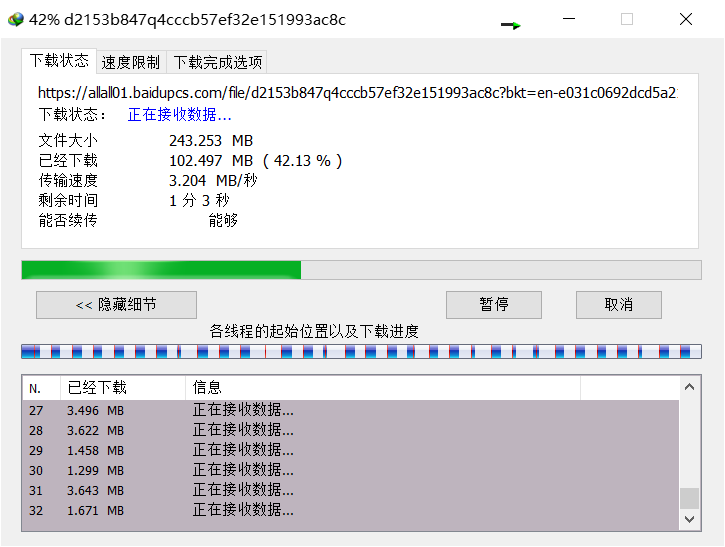Click the resume capability value 能够
This screenshot has height=547, width=725.
223,221
